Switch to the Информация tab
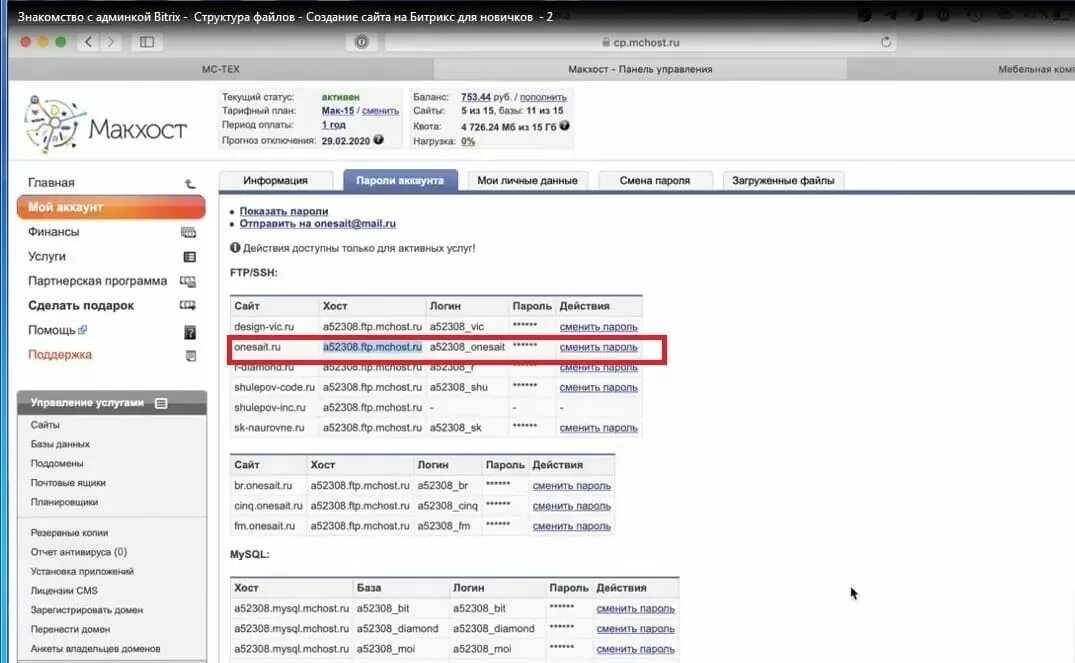Screen dimensions: 1075x663 pos(276,180)
